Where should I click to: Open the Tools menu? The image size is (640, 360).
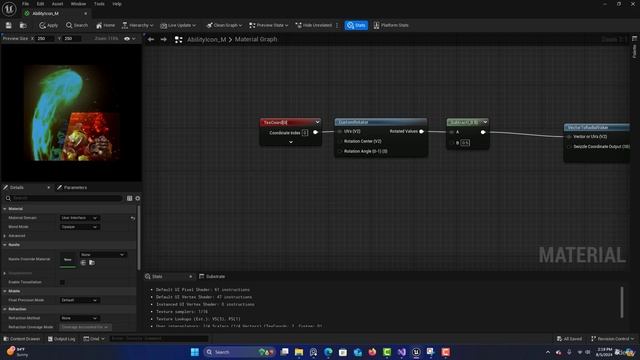click(99, 4)
